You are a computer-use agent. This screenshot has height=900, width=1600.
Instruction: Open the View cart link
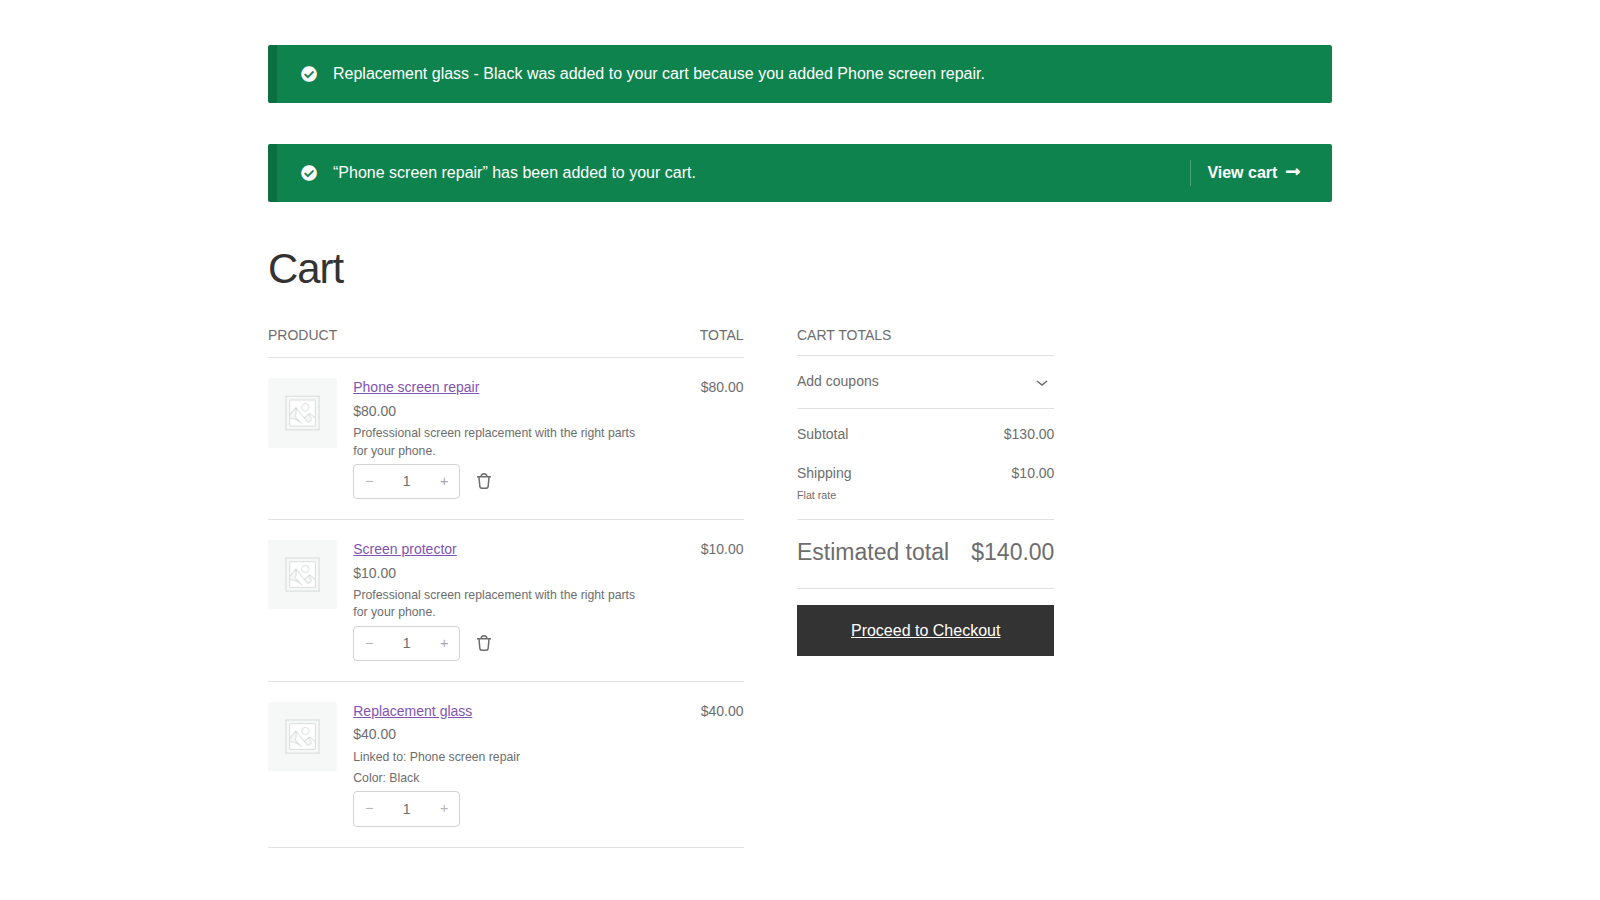(1253, 173)
